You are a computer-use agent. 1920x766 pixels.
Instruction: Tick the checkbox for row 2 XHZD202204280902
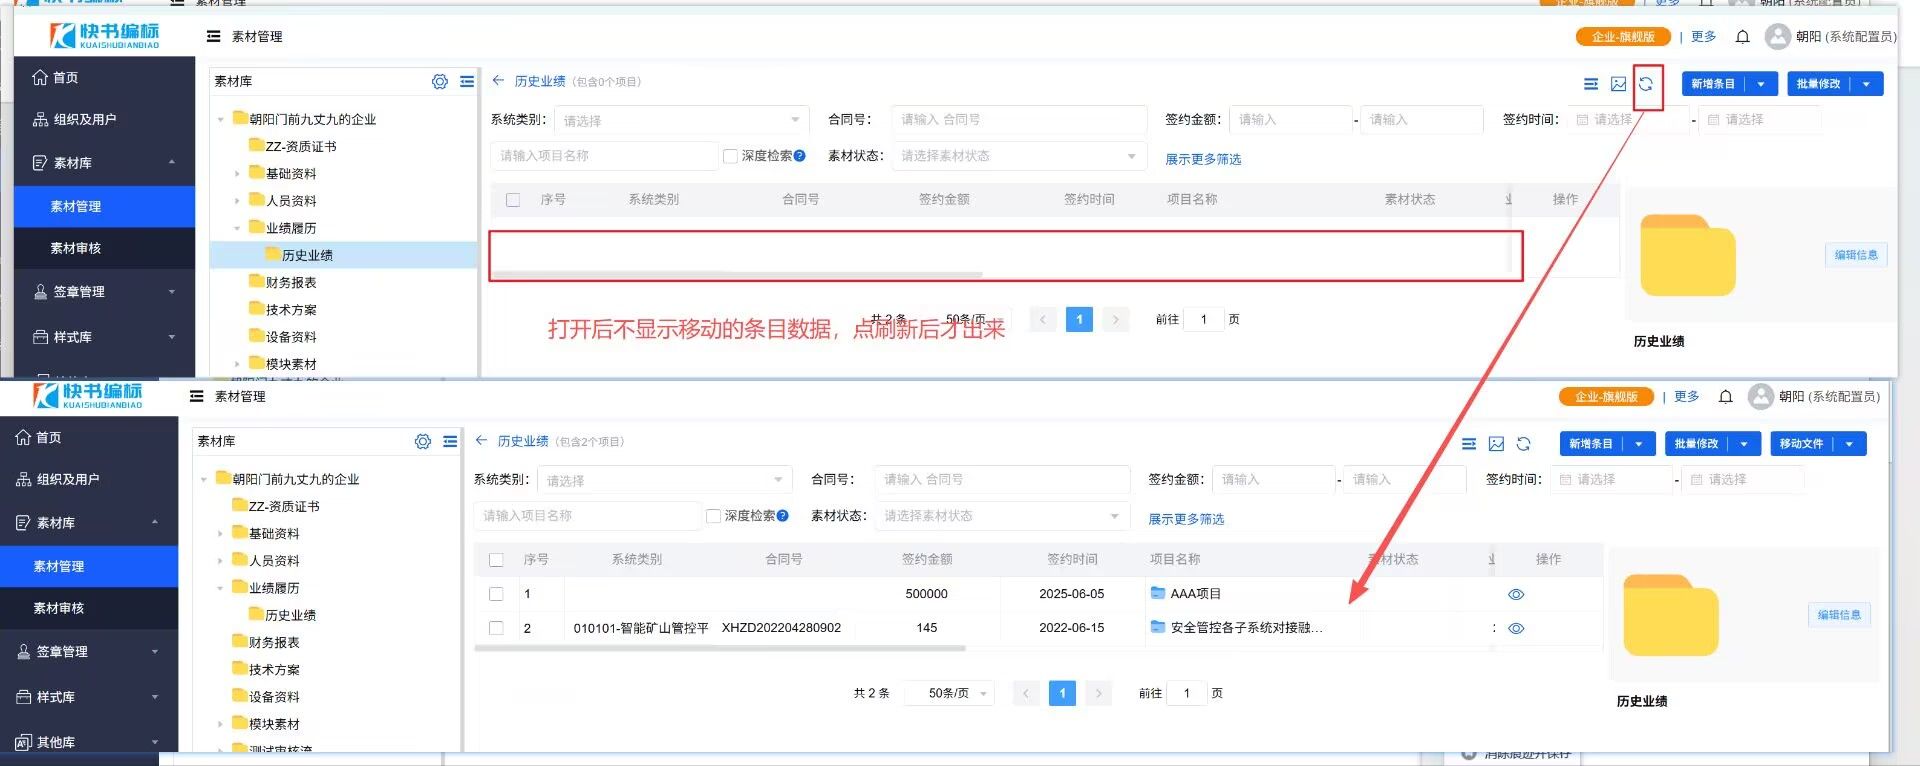[496, 628]
